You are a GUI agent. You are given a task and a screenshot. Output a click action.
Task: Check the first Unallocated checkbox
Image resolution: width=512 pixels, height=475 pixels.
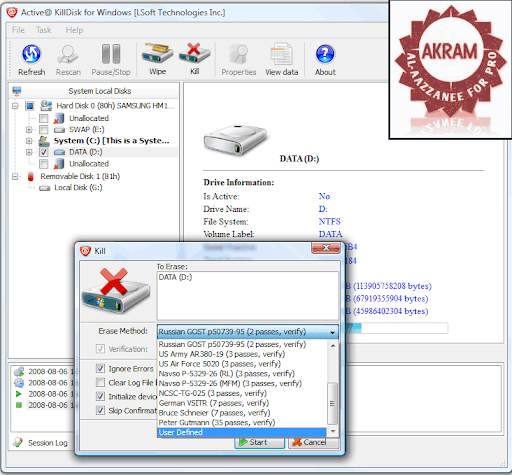tap(44, 118)
